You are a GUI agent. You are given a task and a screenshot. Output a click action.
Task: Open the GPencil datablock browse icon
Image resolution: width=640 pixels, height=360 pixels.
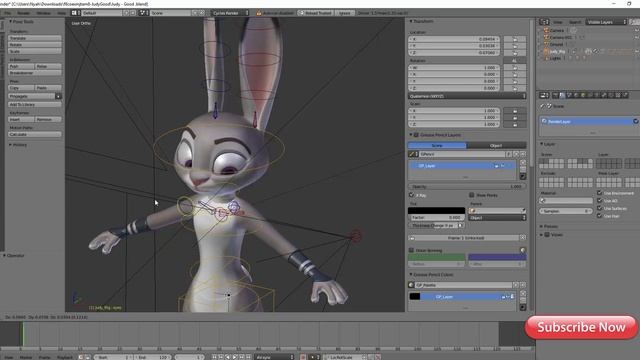point(413,154)
